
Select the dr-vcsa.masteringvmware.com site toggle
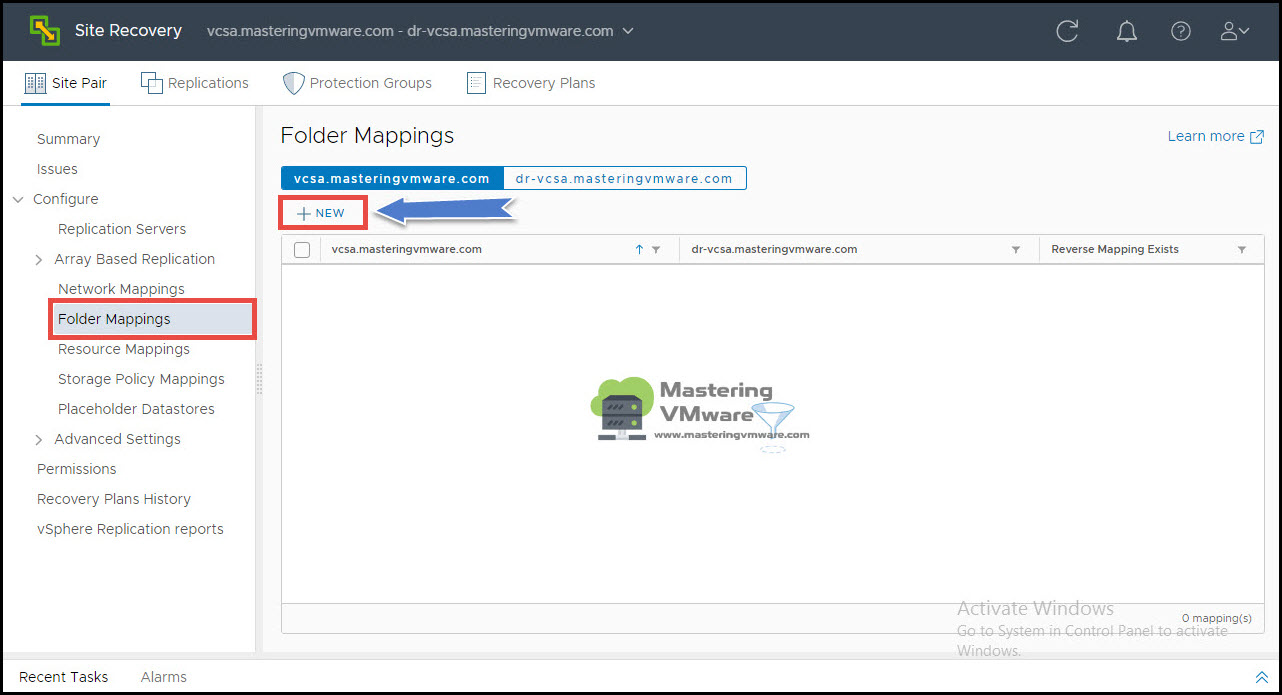(625, 179)
